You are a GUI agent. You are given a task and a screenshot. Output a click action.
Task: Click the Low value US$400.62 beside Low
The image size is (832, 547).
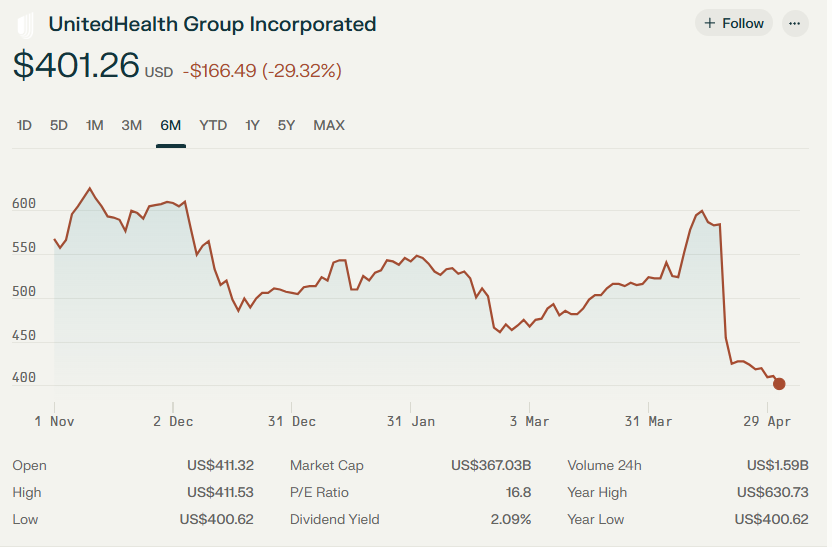(216, 519)
